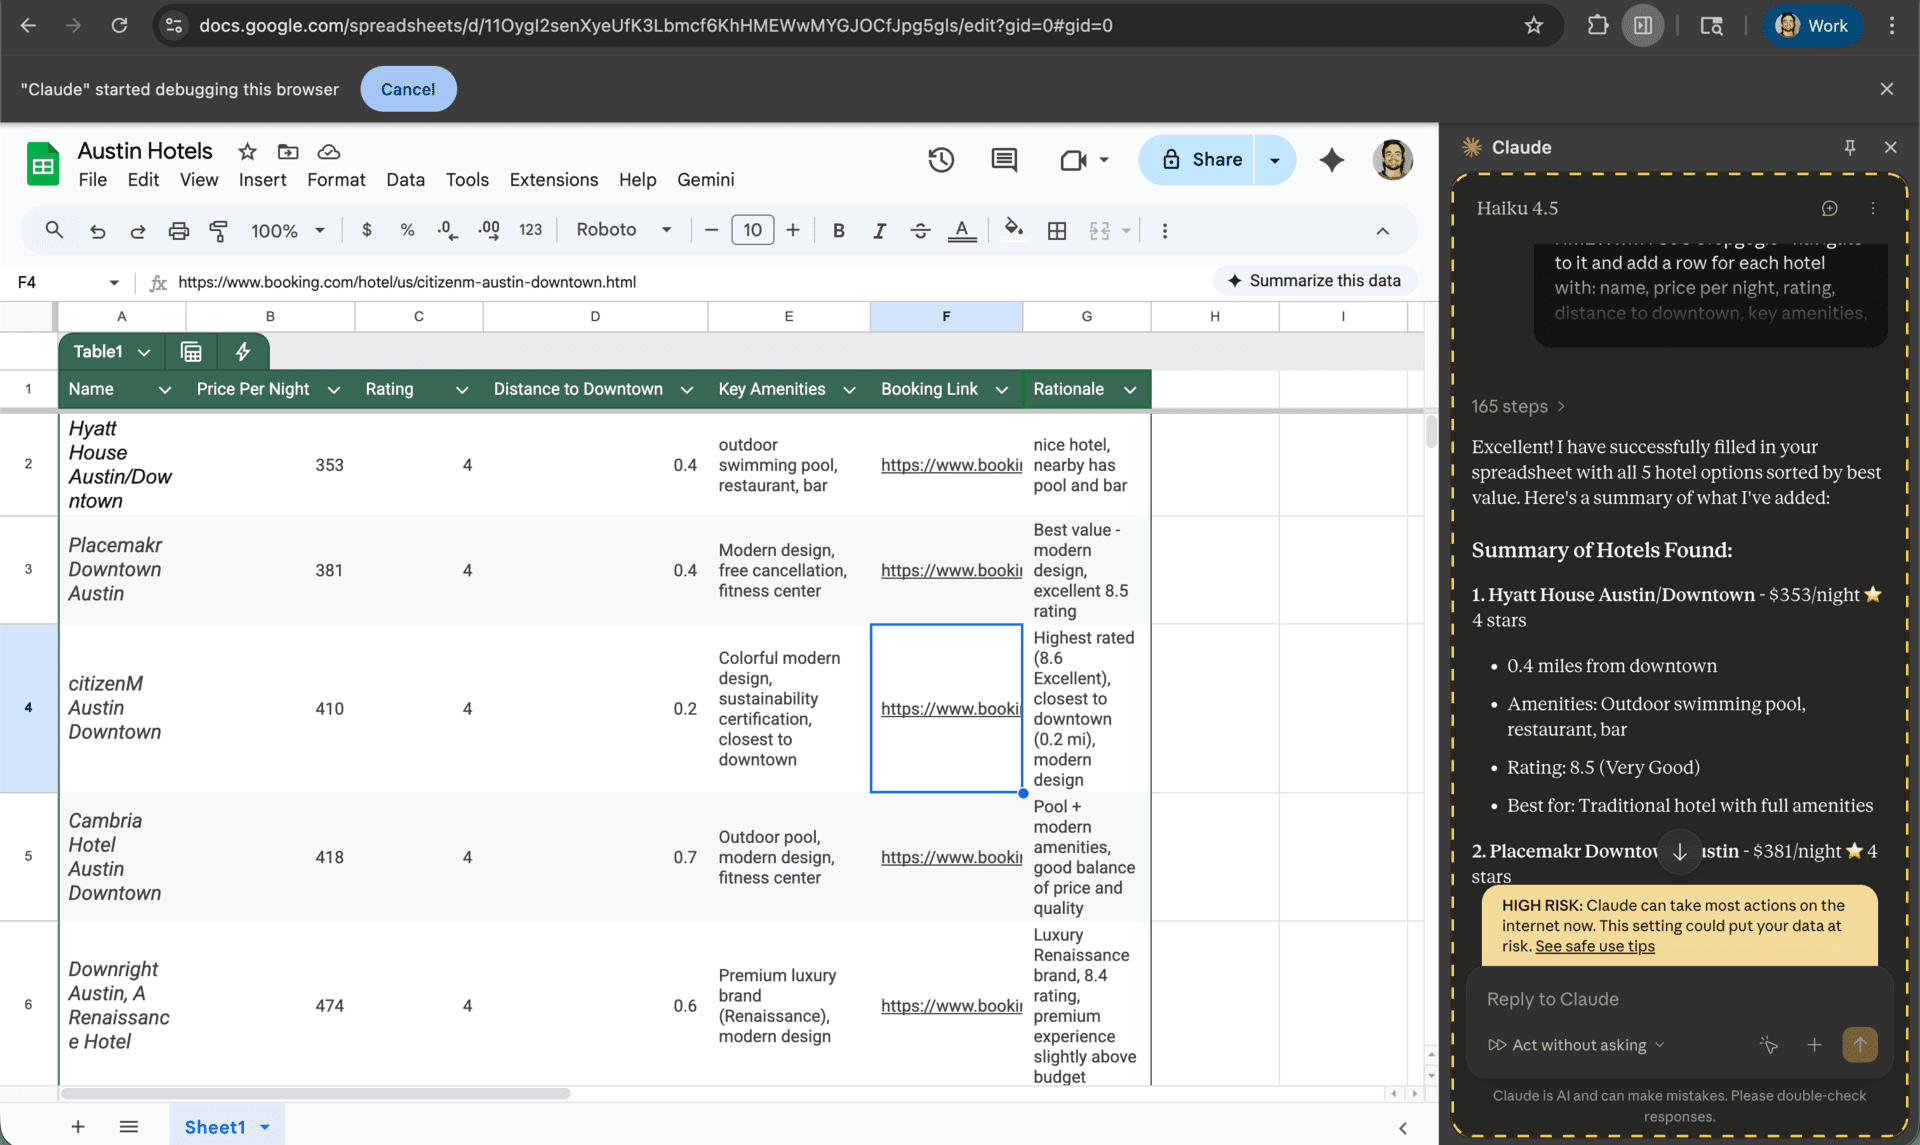
Task: Apply strikethrough to the cell text
Action: [921, 230]
